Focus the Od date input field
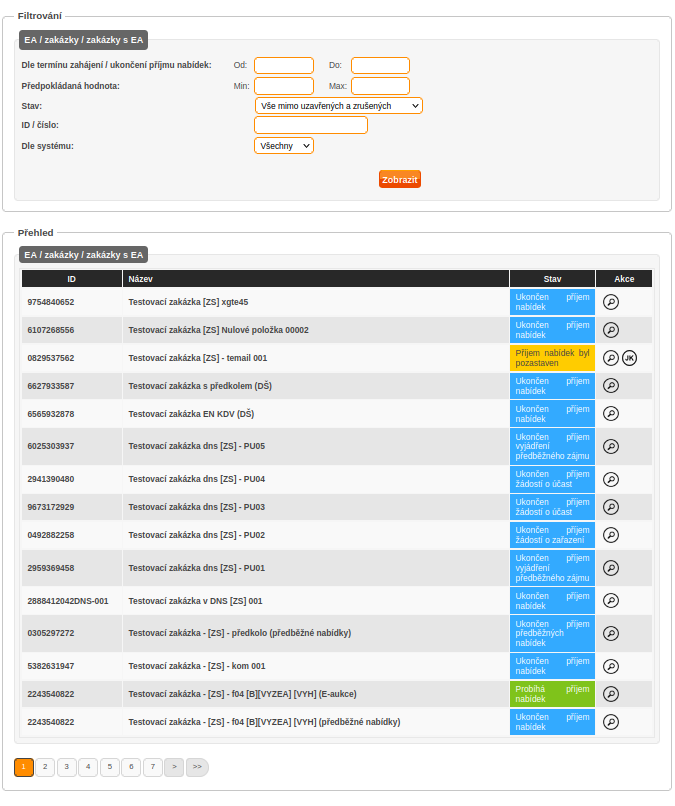The width and height of the screenshot is (675, 806). [x=284, y=66]
